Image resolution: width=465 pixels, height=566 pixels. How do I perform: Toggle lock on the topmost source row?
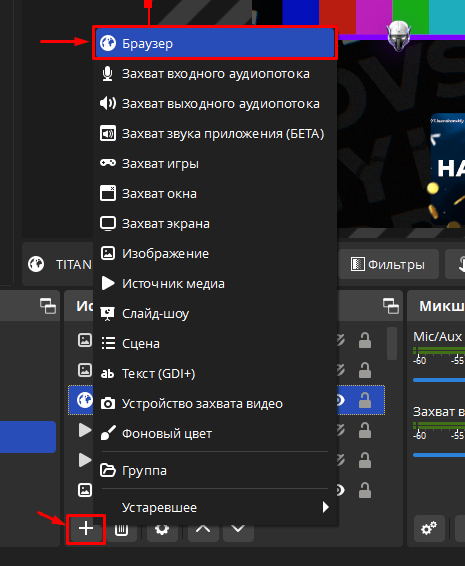(x=365, y=340)
